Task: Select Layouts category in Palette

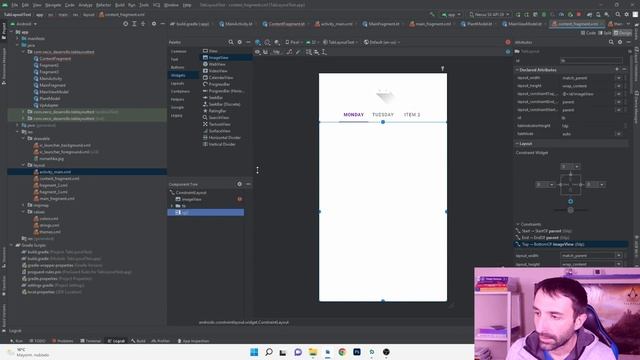Action: [x=178, y=83]
